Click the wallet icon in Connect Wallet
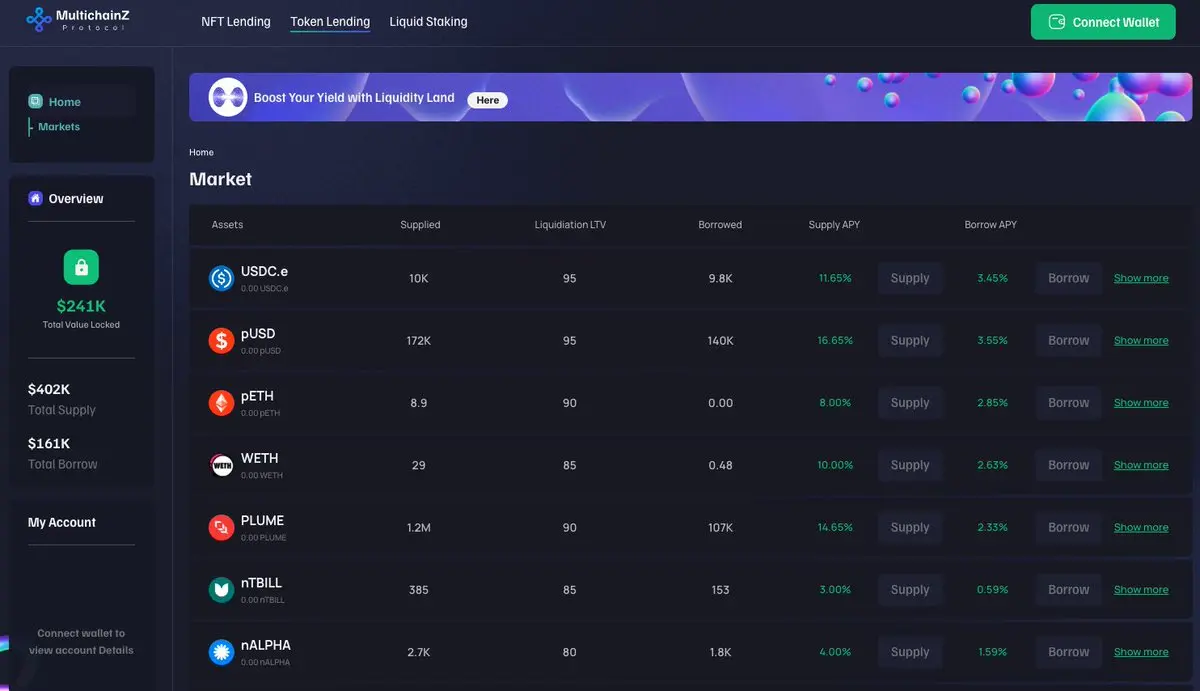1200x691 pixels. (x=1056, y=22)
